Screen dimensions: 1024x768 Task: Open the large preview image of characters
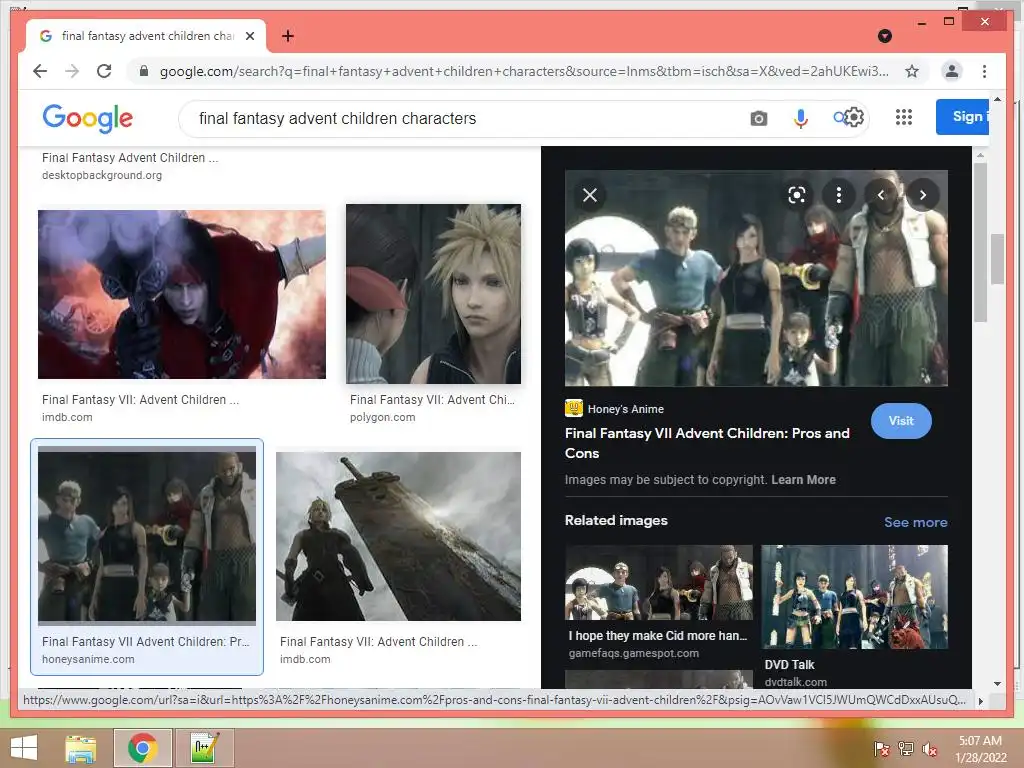tap(756, 278)
